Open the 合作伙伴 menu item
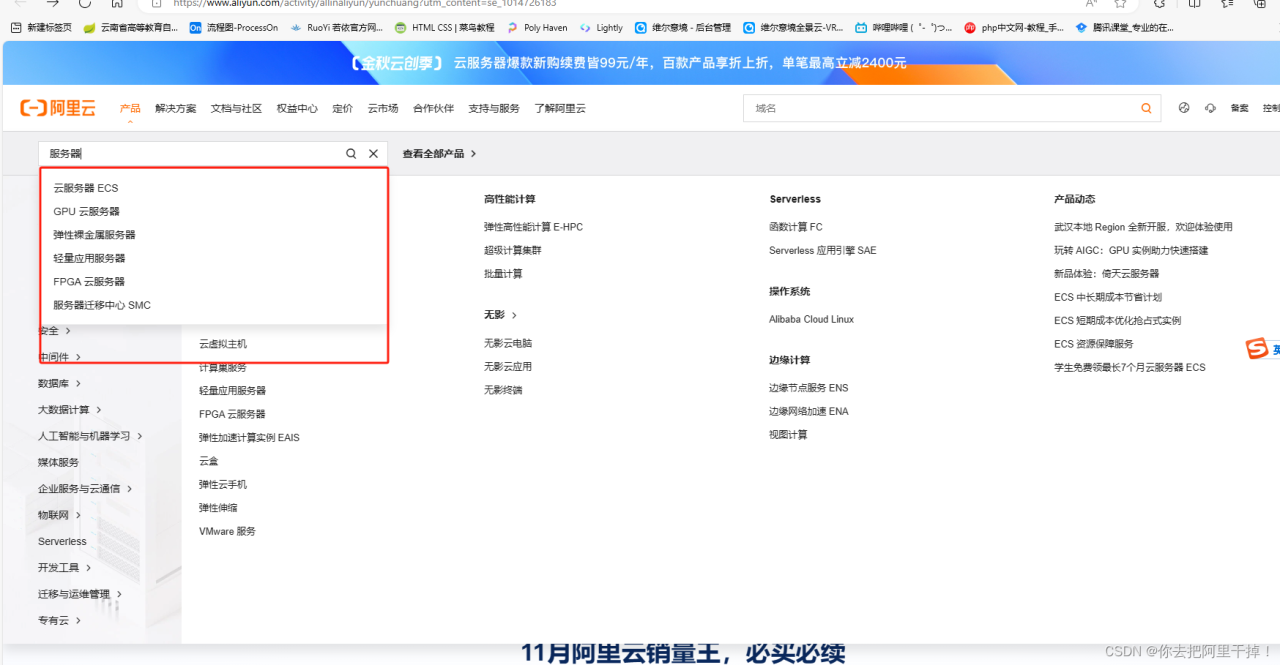The width and height of the screenshot is (1280, 665). pyautogui.click(x=433, y=108)
